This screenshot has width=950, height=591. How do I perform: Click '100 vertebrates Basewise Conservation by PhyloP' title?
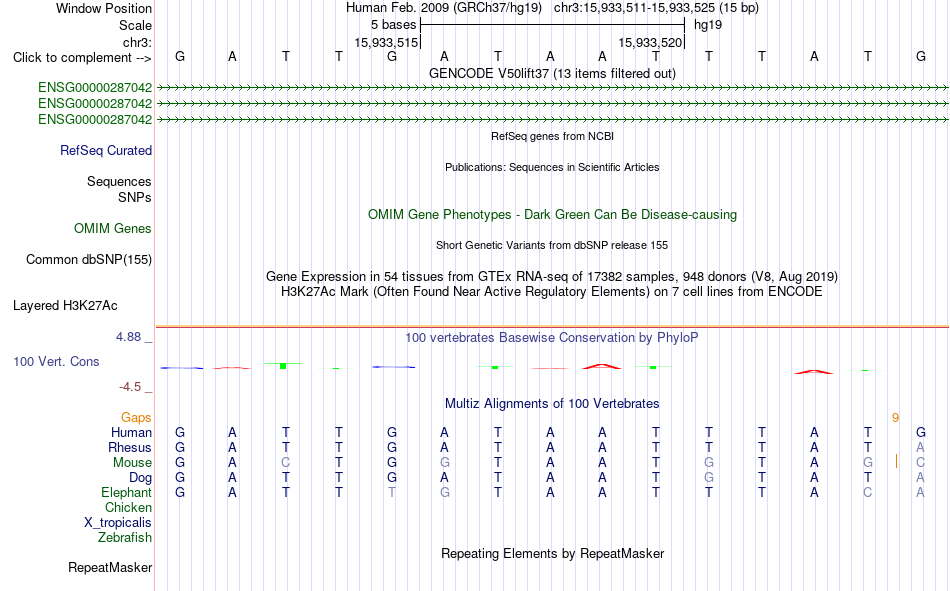click(x=552, y=338)
